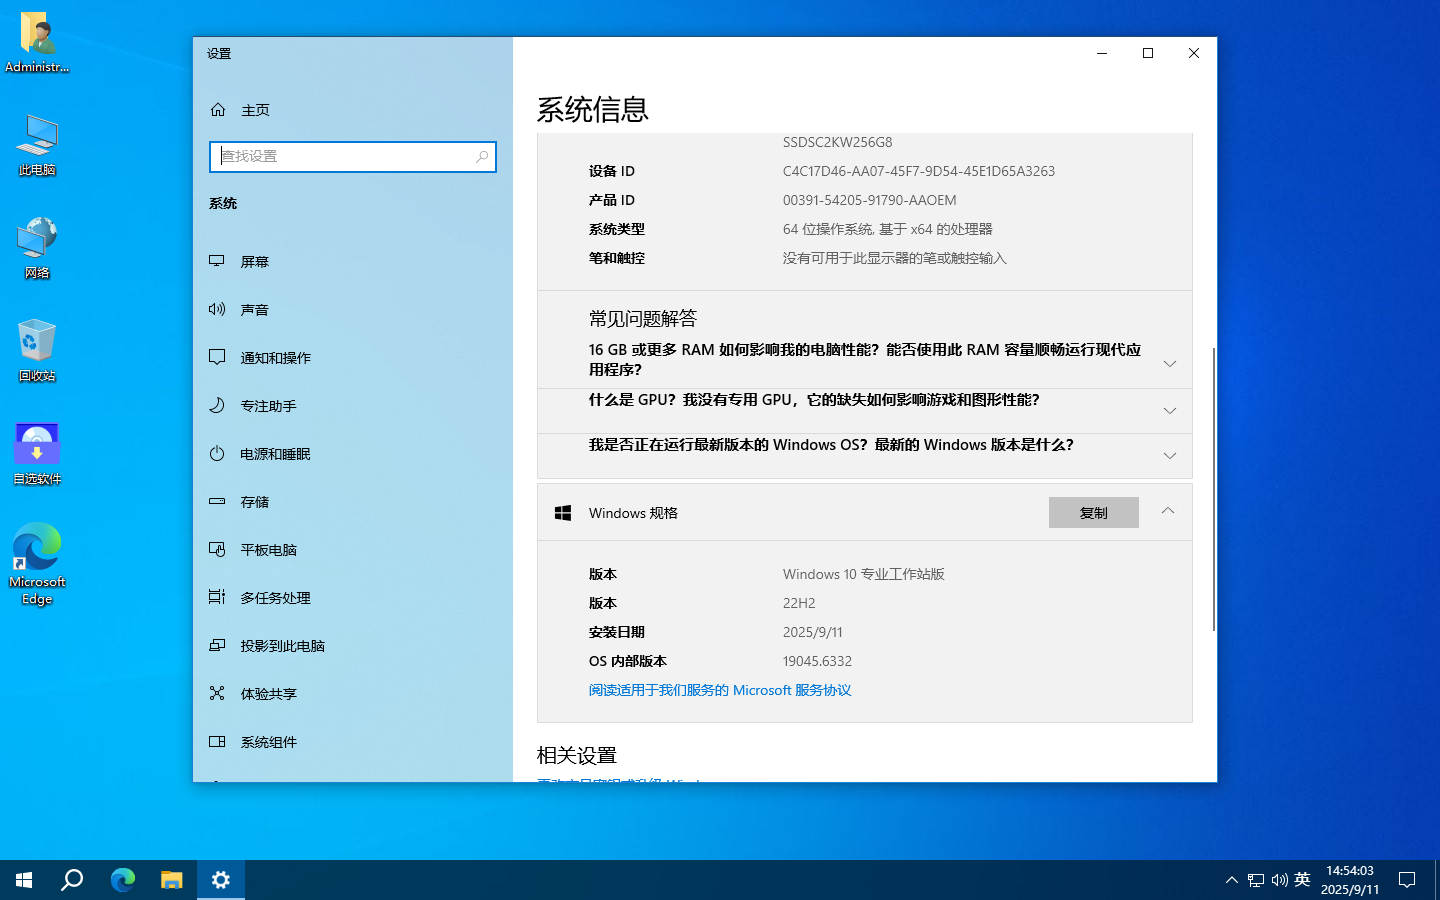Expand the 16 GB RAM FAQ question
This screenshot has height=900, width=1440.
(1169, 364)
